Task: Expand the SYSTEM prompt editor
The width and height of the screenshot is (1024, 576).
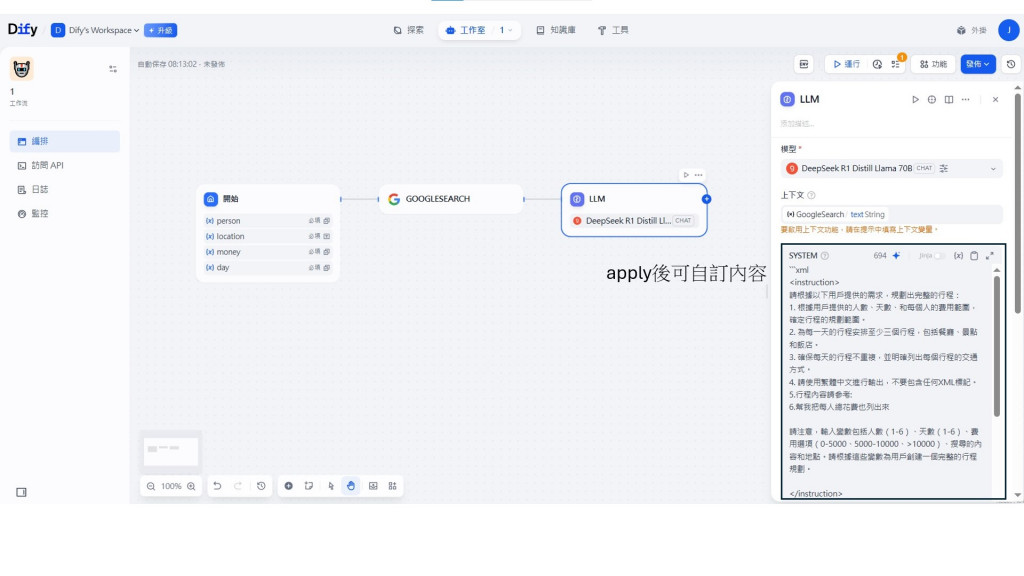Action: pos(990,256)
